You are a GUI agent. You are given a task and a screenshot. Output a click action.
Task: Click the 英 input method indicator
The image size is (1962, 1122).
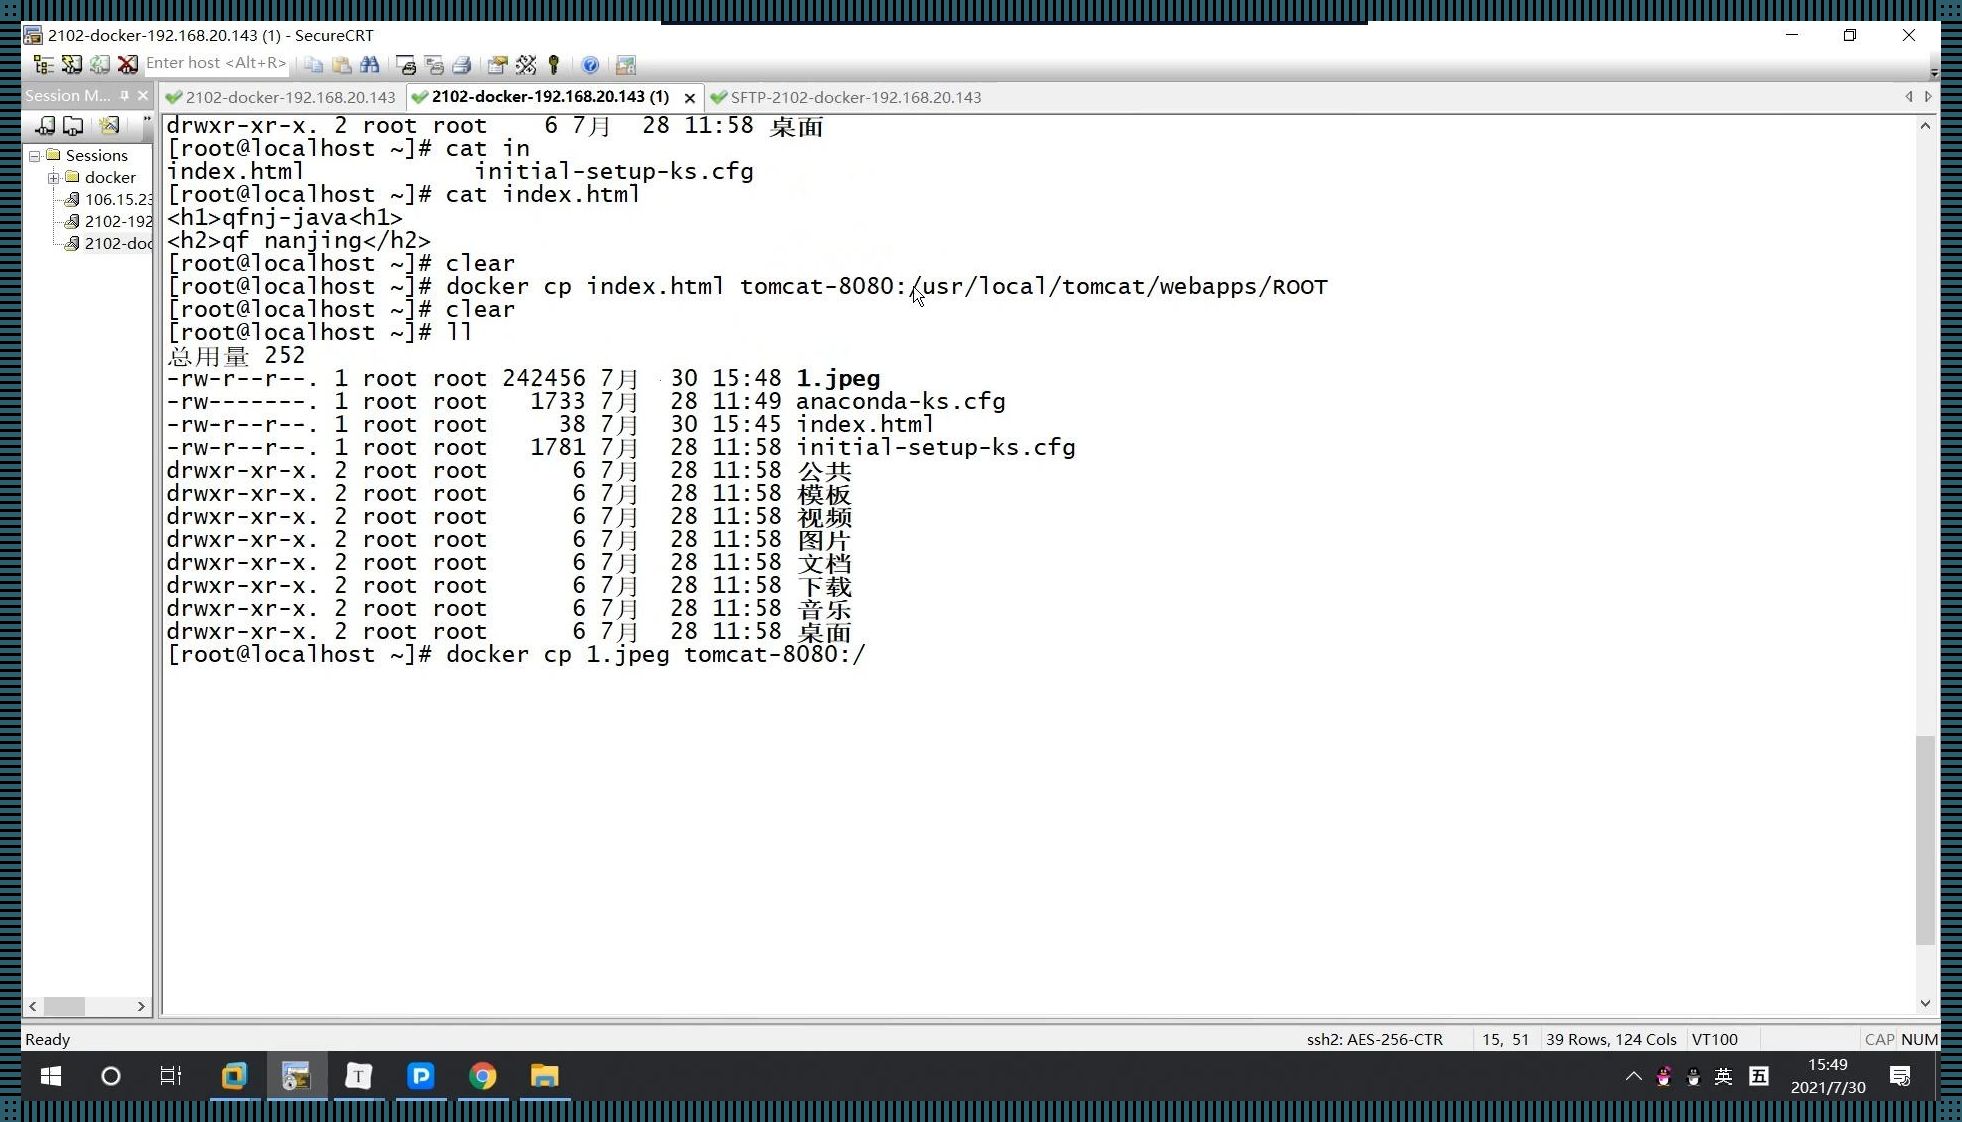pos(1723,1077)
